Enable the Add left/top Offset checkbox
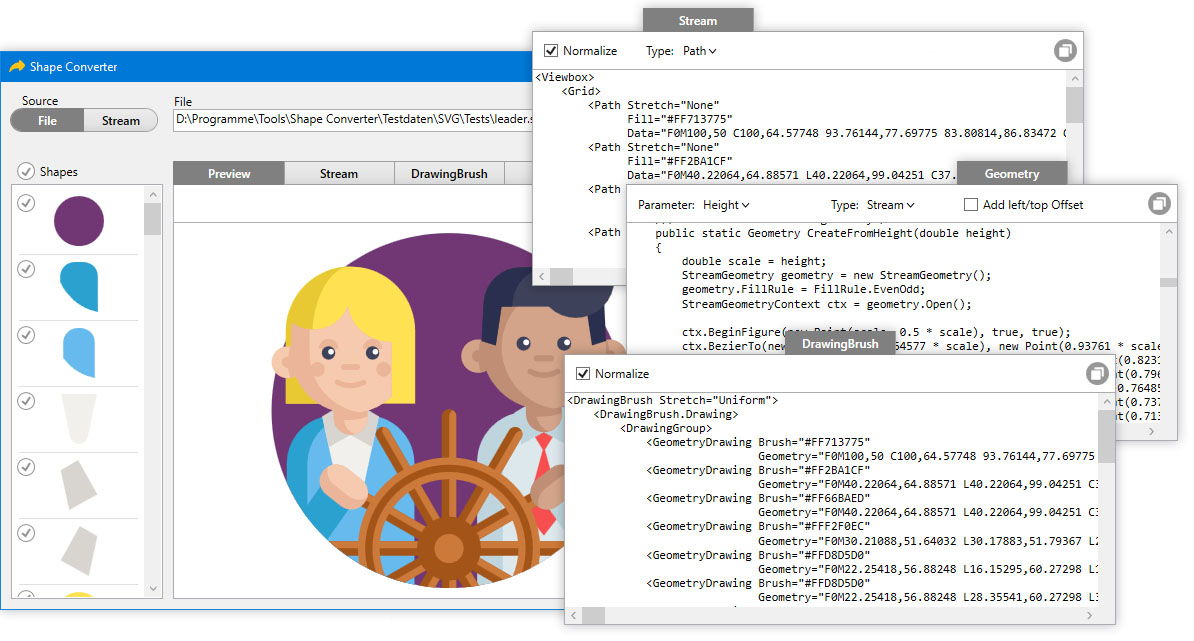The image size is (1194, 641). tap(970, 205)
